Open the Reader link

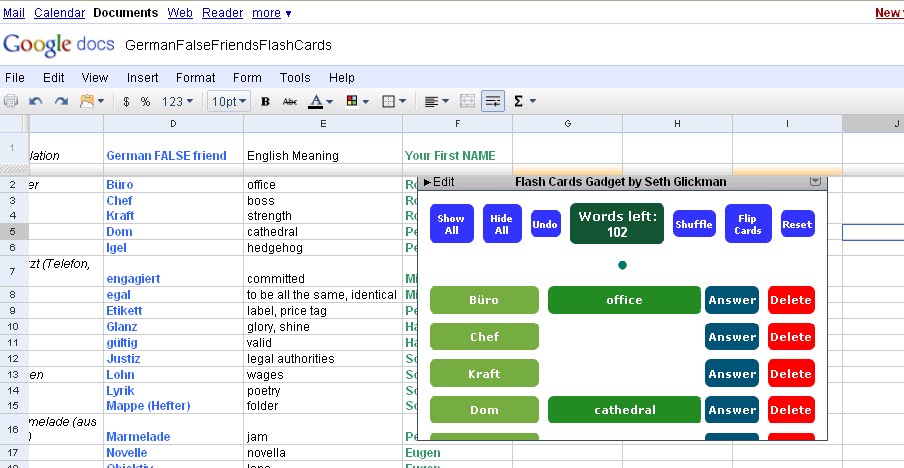click(223, 13)
